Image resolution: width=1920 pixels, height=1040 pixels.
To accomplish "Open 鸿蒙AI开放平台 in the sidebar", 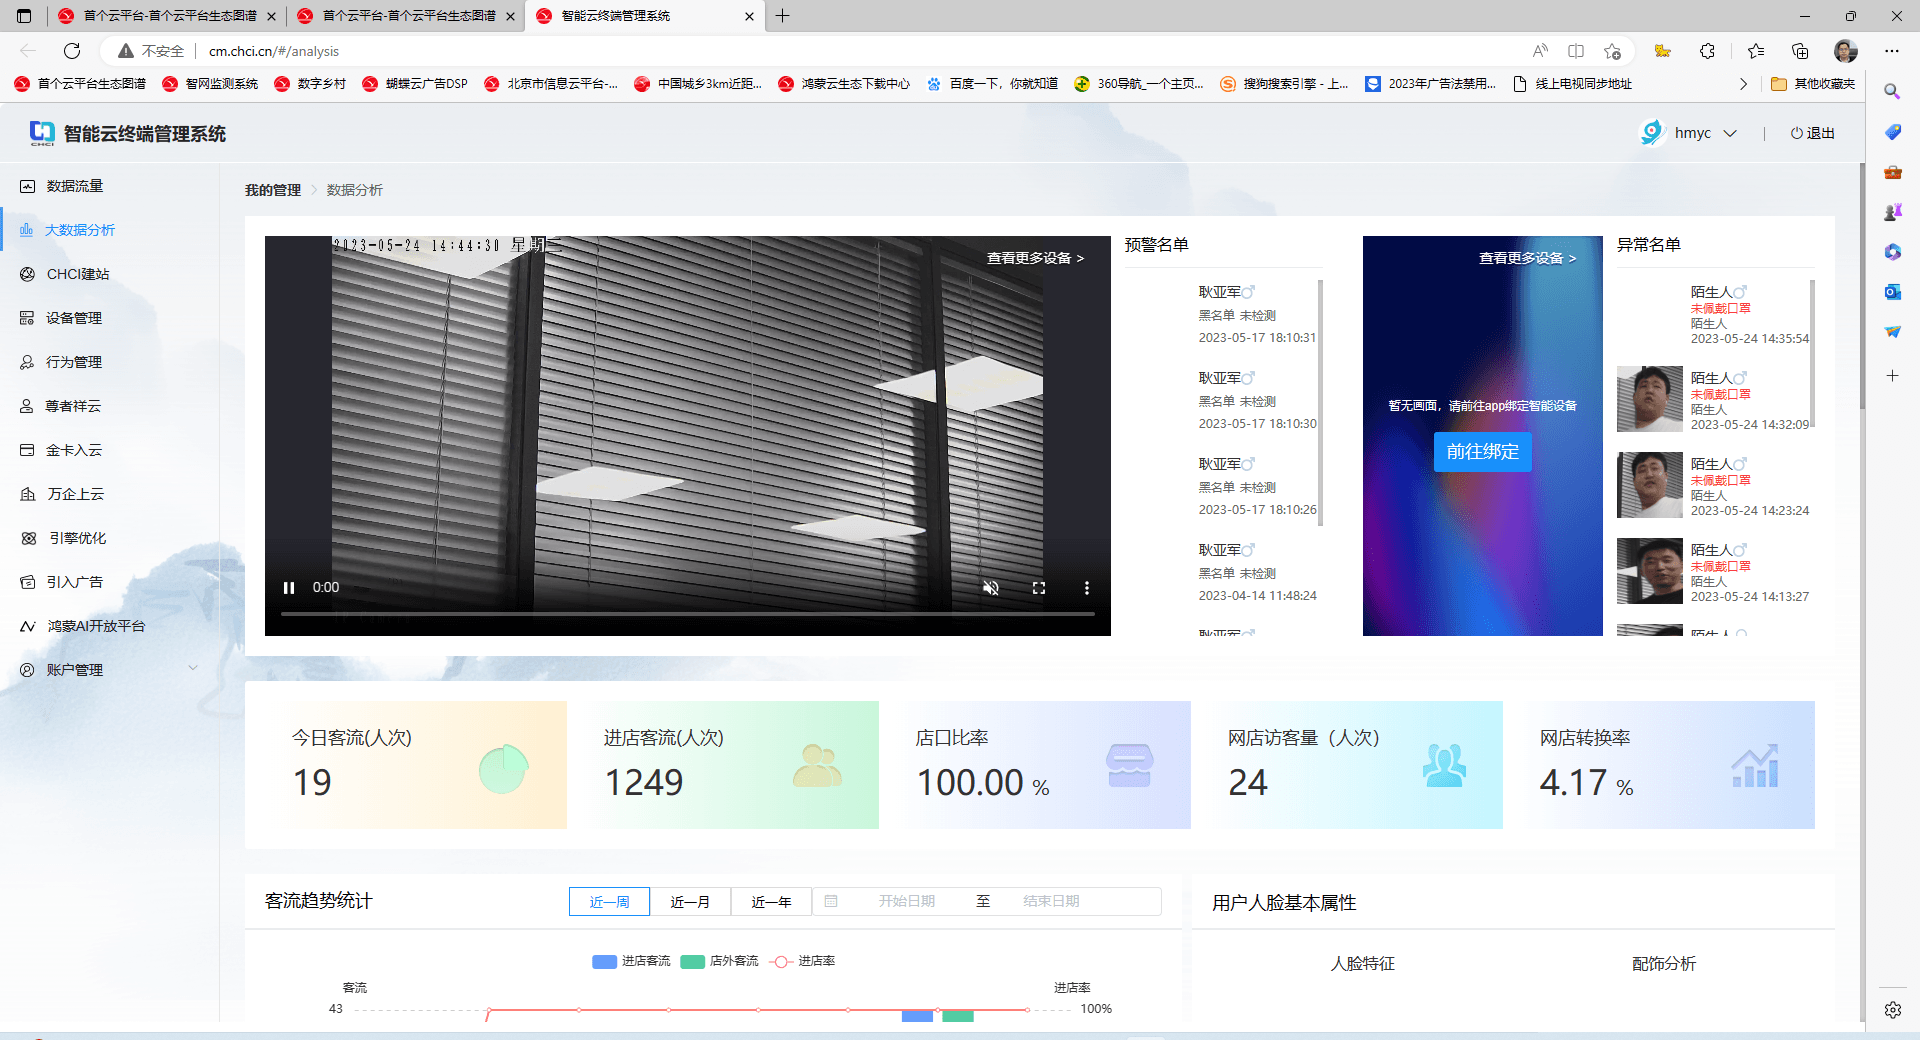I will coord(96,626).
